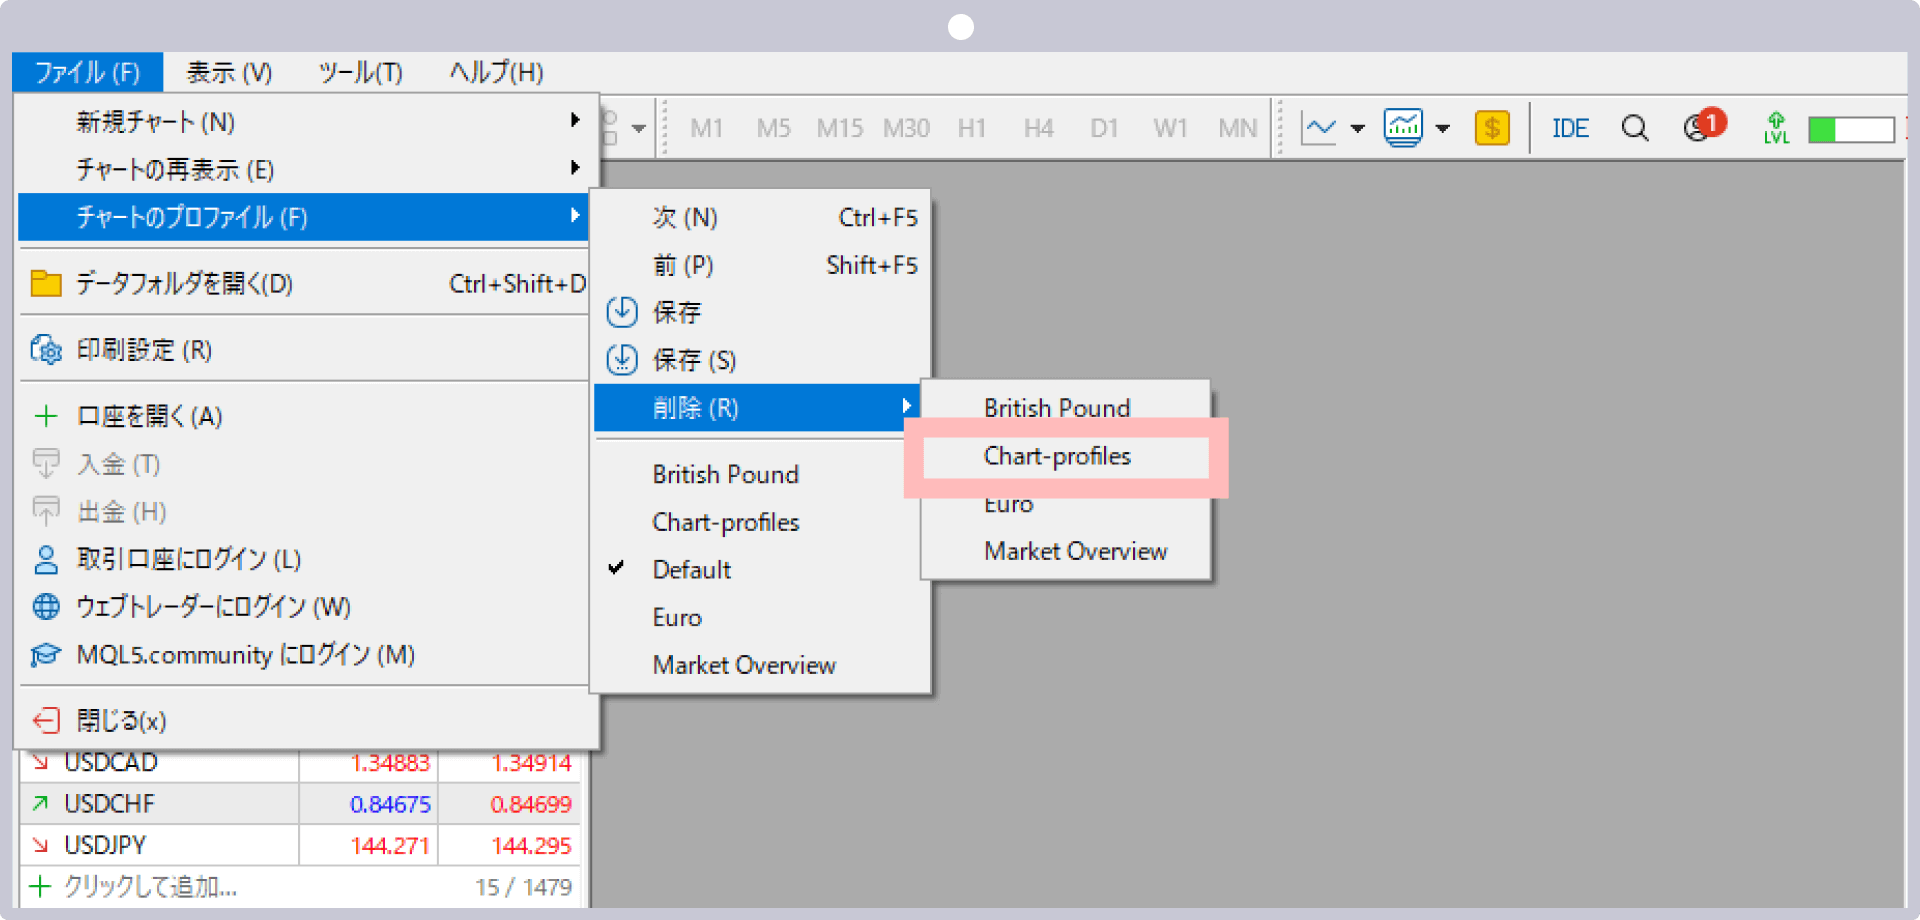This screenshot has height=920, width=1920.
Task: Click USDJPY ask value 144.295
Action: point(531,845)
